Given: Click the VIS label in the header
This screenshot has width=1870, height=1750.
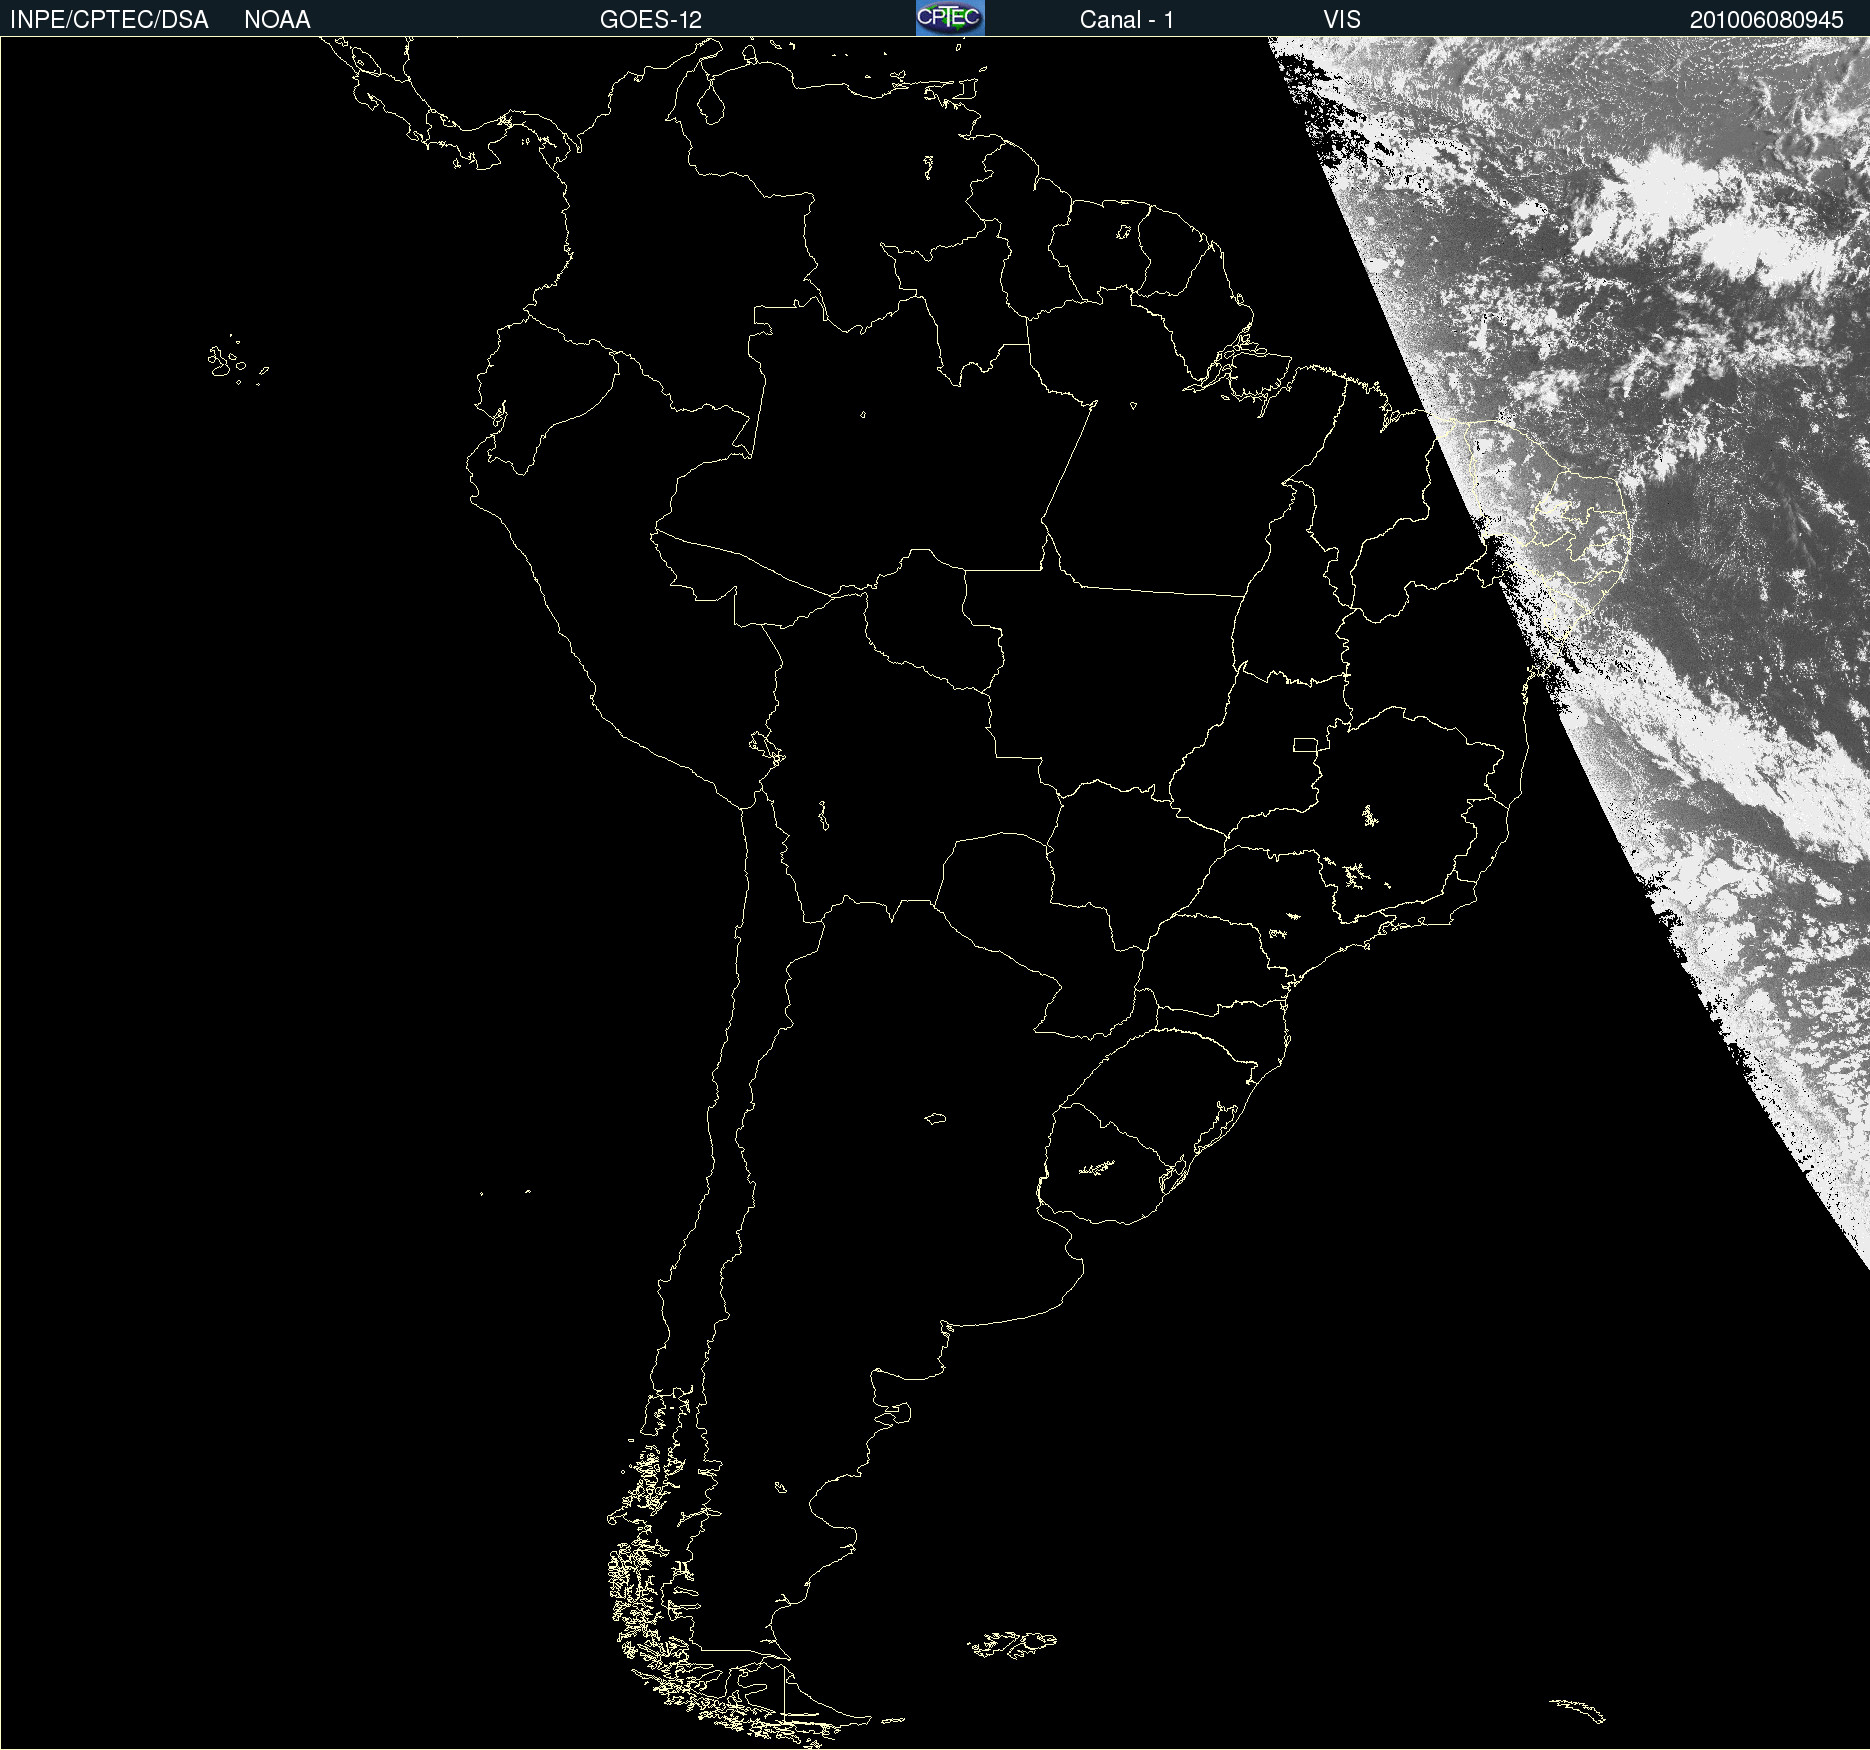Looking at the screenshot, I should coord(1342,20).
